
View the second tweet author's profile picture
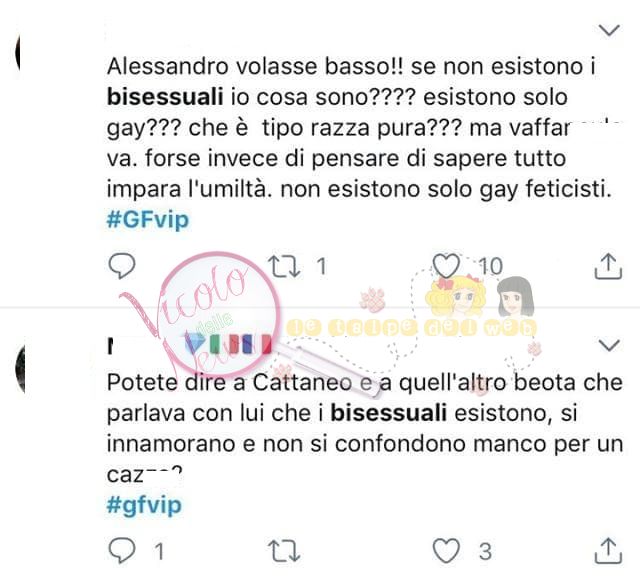(x=20, y=368)
